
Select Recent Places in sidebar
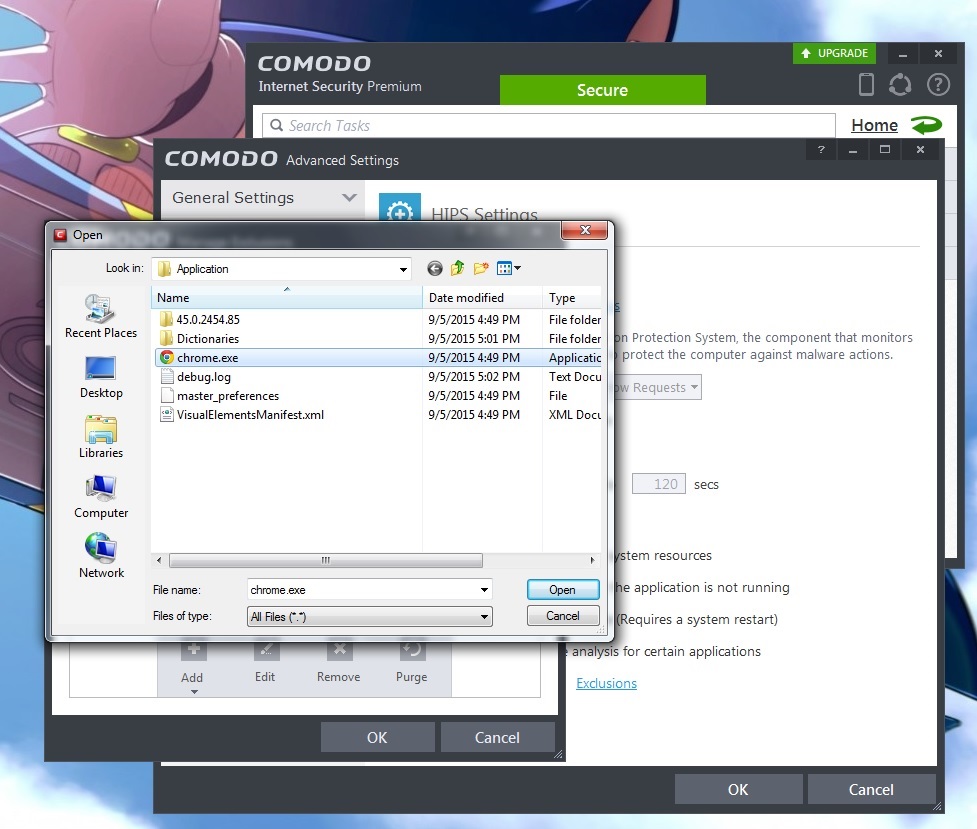click(100, 317)
